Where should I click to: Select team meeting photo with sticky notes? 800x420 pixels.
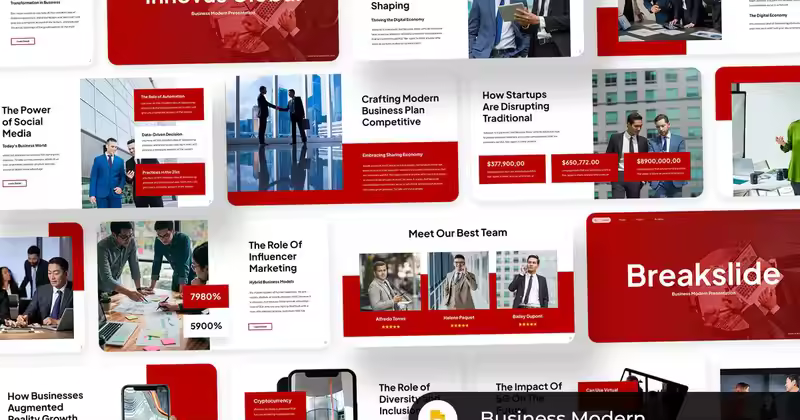[153, 286]
